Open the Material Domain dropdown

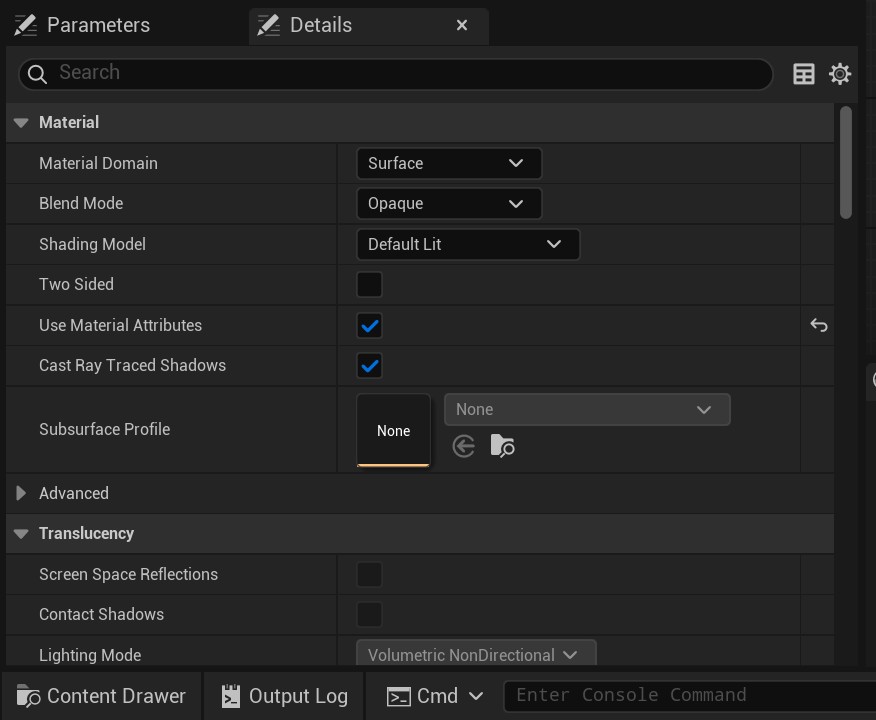tap(448, 163)
